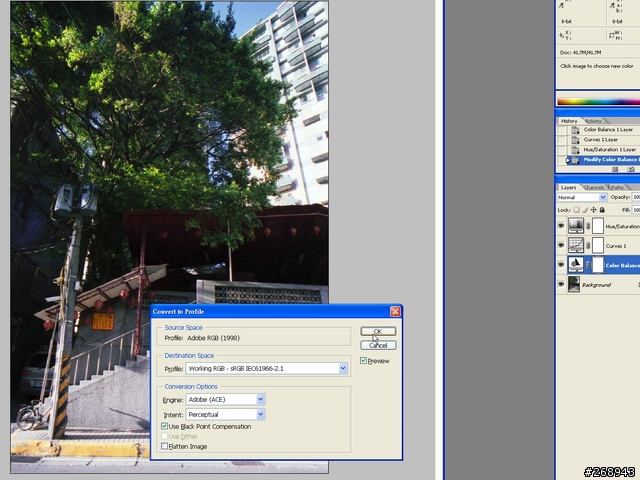Viewport: 640px width, 480px height.
Task: Pick a color from the spectrum ramp
Action: tap(598, 101)
